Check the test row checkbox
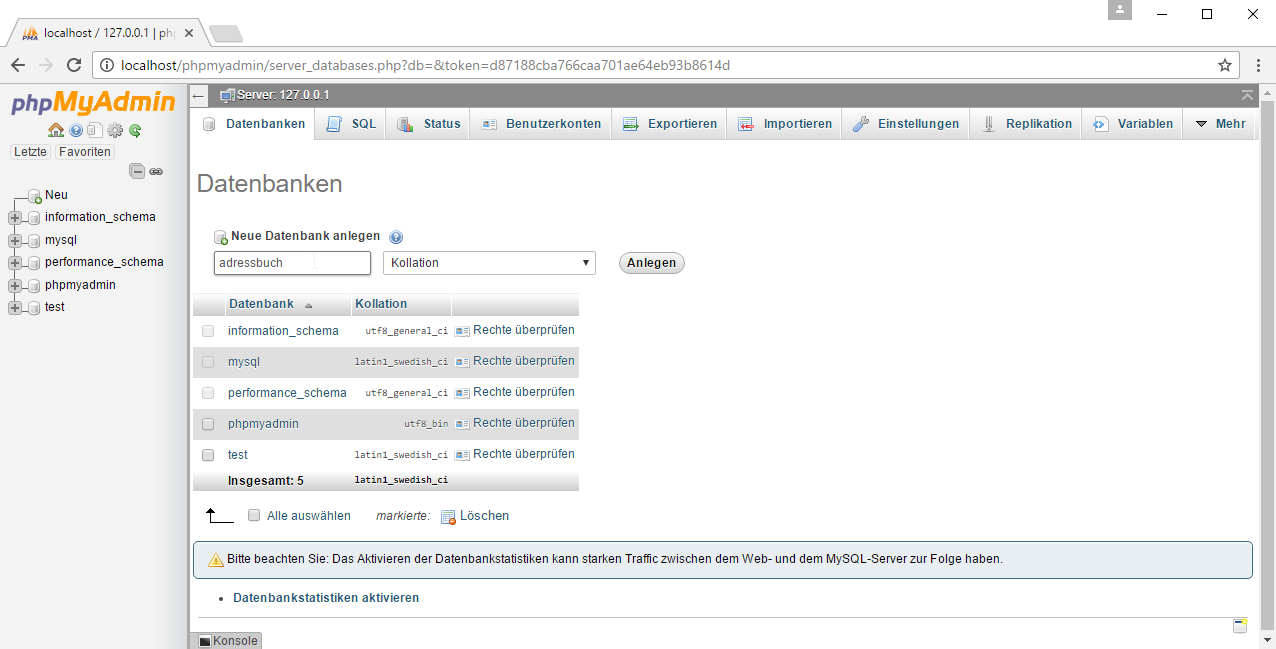 tap(208, 455)
